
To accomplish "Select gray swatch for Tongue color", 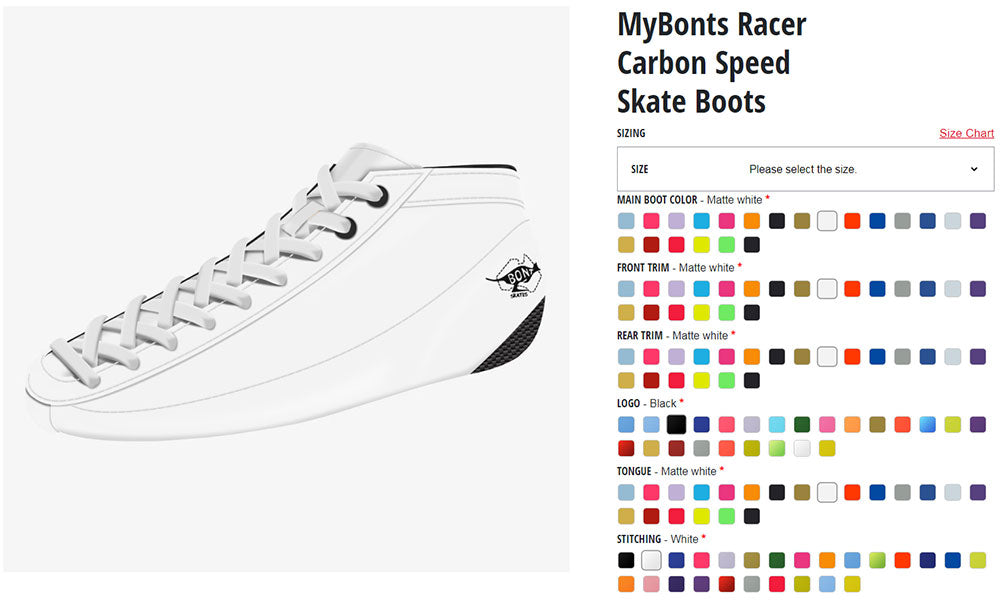I will point(902,493).
